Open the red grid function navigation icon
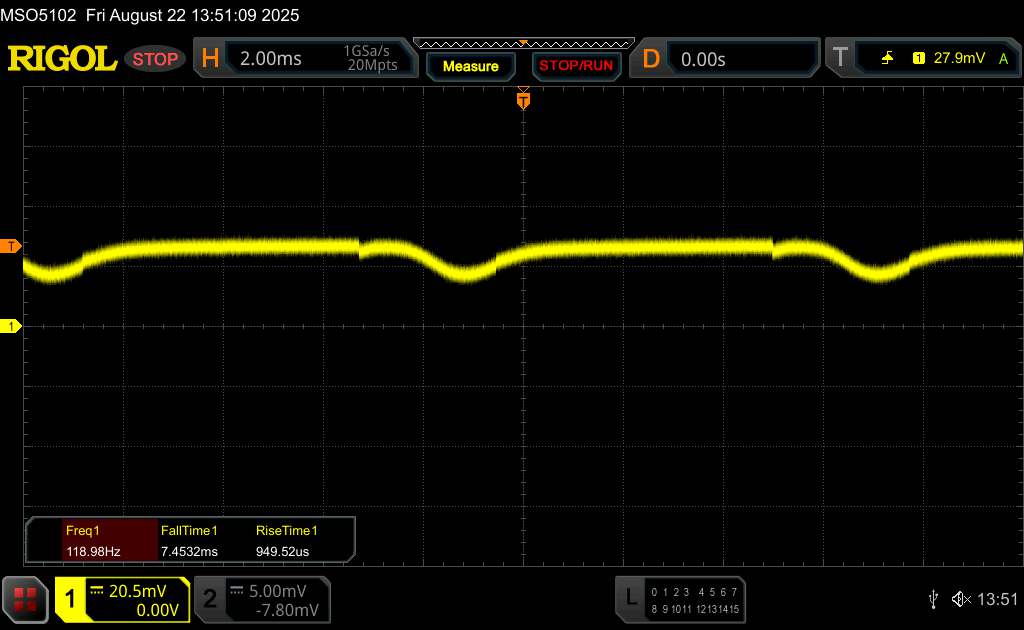Viewport: 1024px width, 630px height. [x=26, y=598]
